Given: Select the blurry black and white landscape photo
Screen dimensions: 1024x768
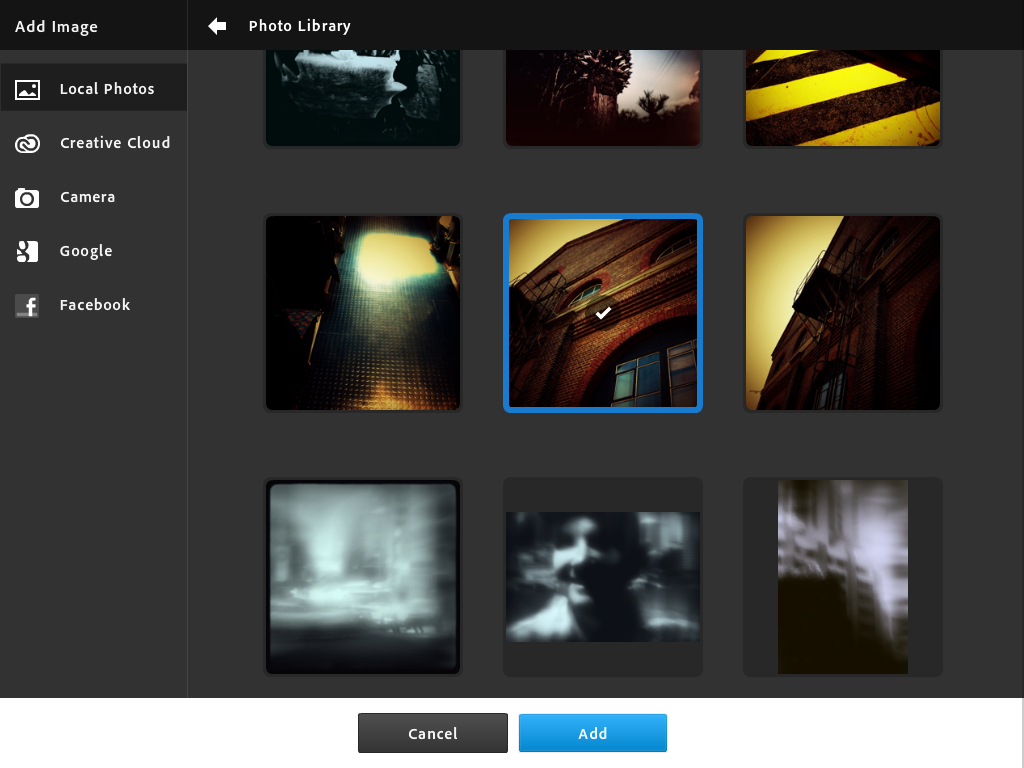Looking at the screenshot, I should 603,577.
